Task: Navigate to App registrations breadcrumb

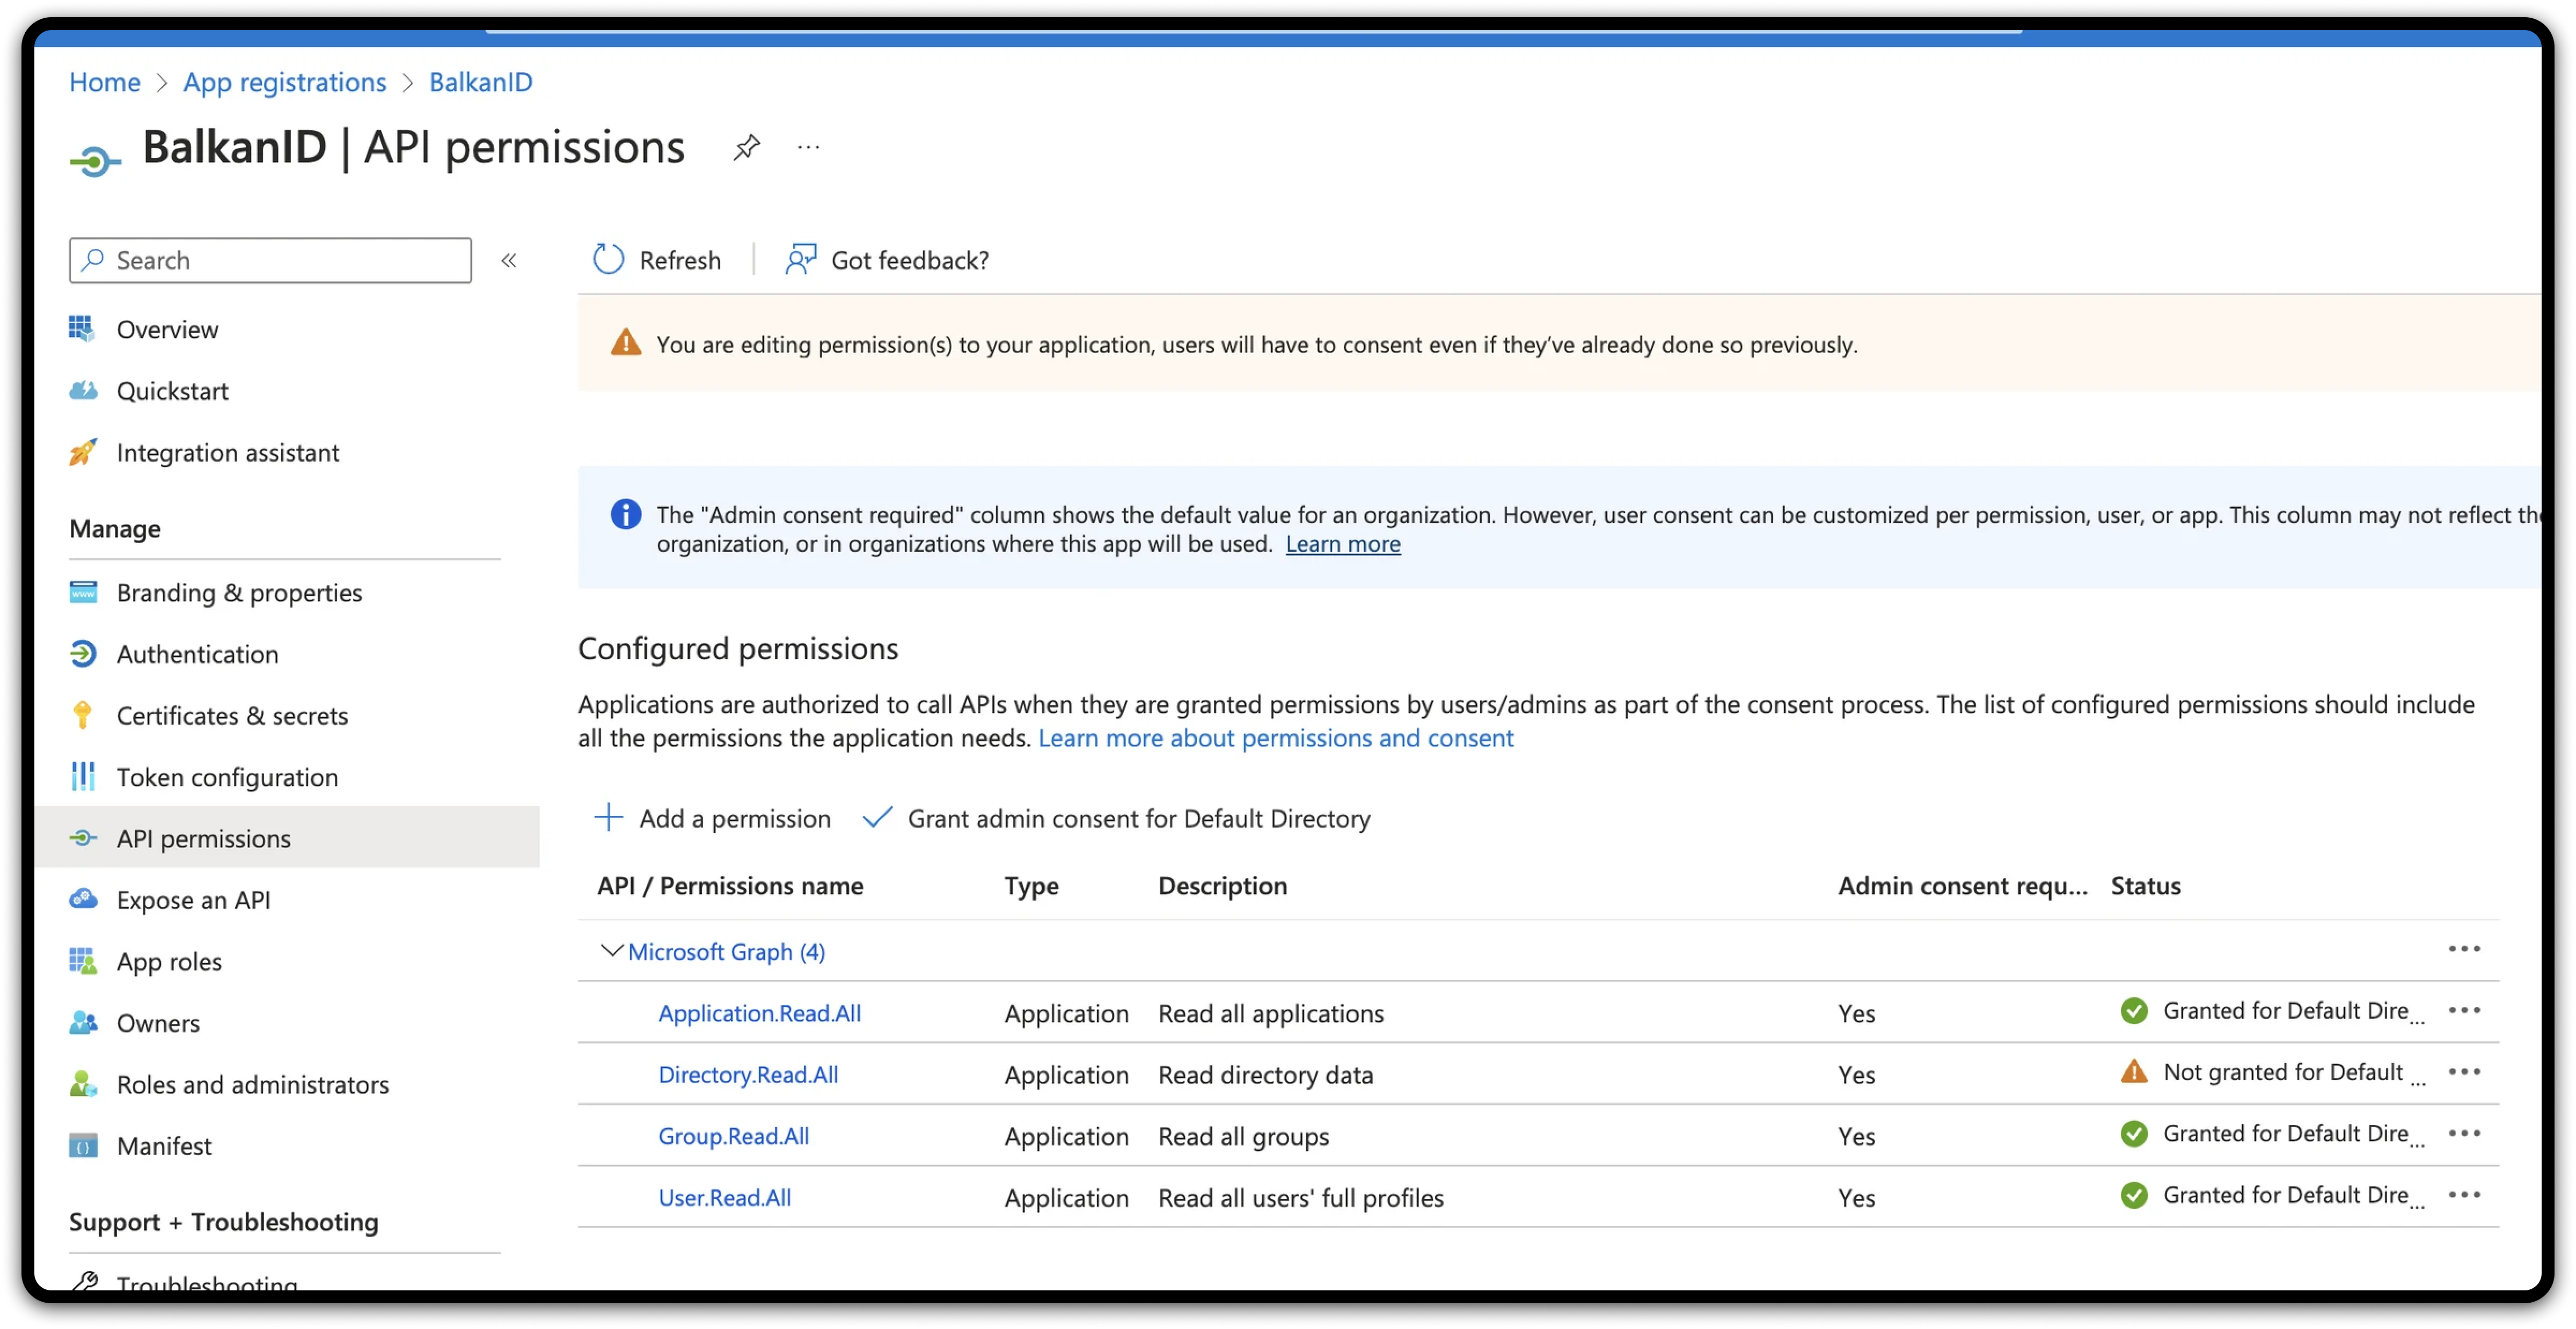Action: (284, 82)
